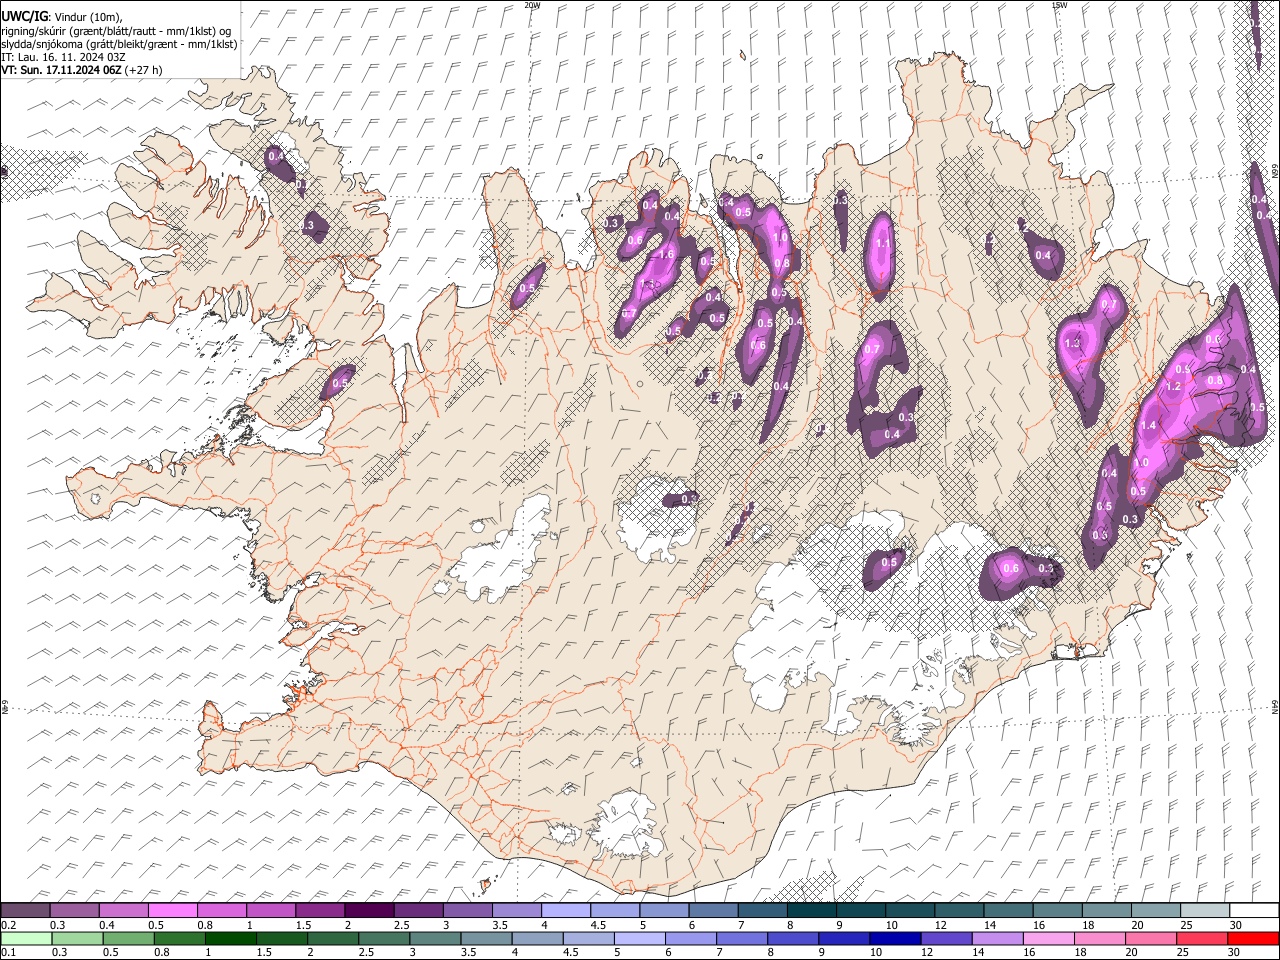The height and width of the screenshot is (960, 1280).
Task: Click the '15W' longitude label at top
Action: [x=1061, y=5]
